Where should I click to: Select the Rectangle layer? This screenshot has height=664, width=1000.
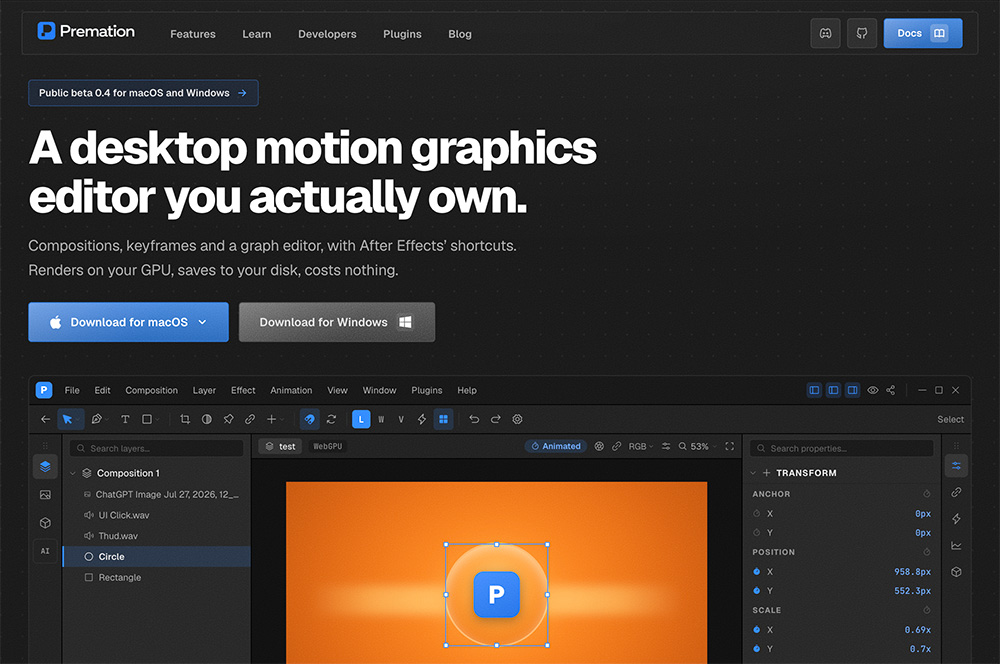157,577
